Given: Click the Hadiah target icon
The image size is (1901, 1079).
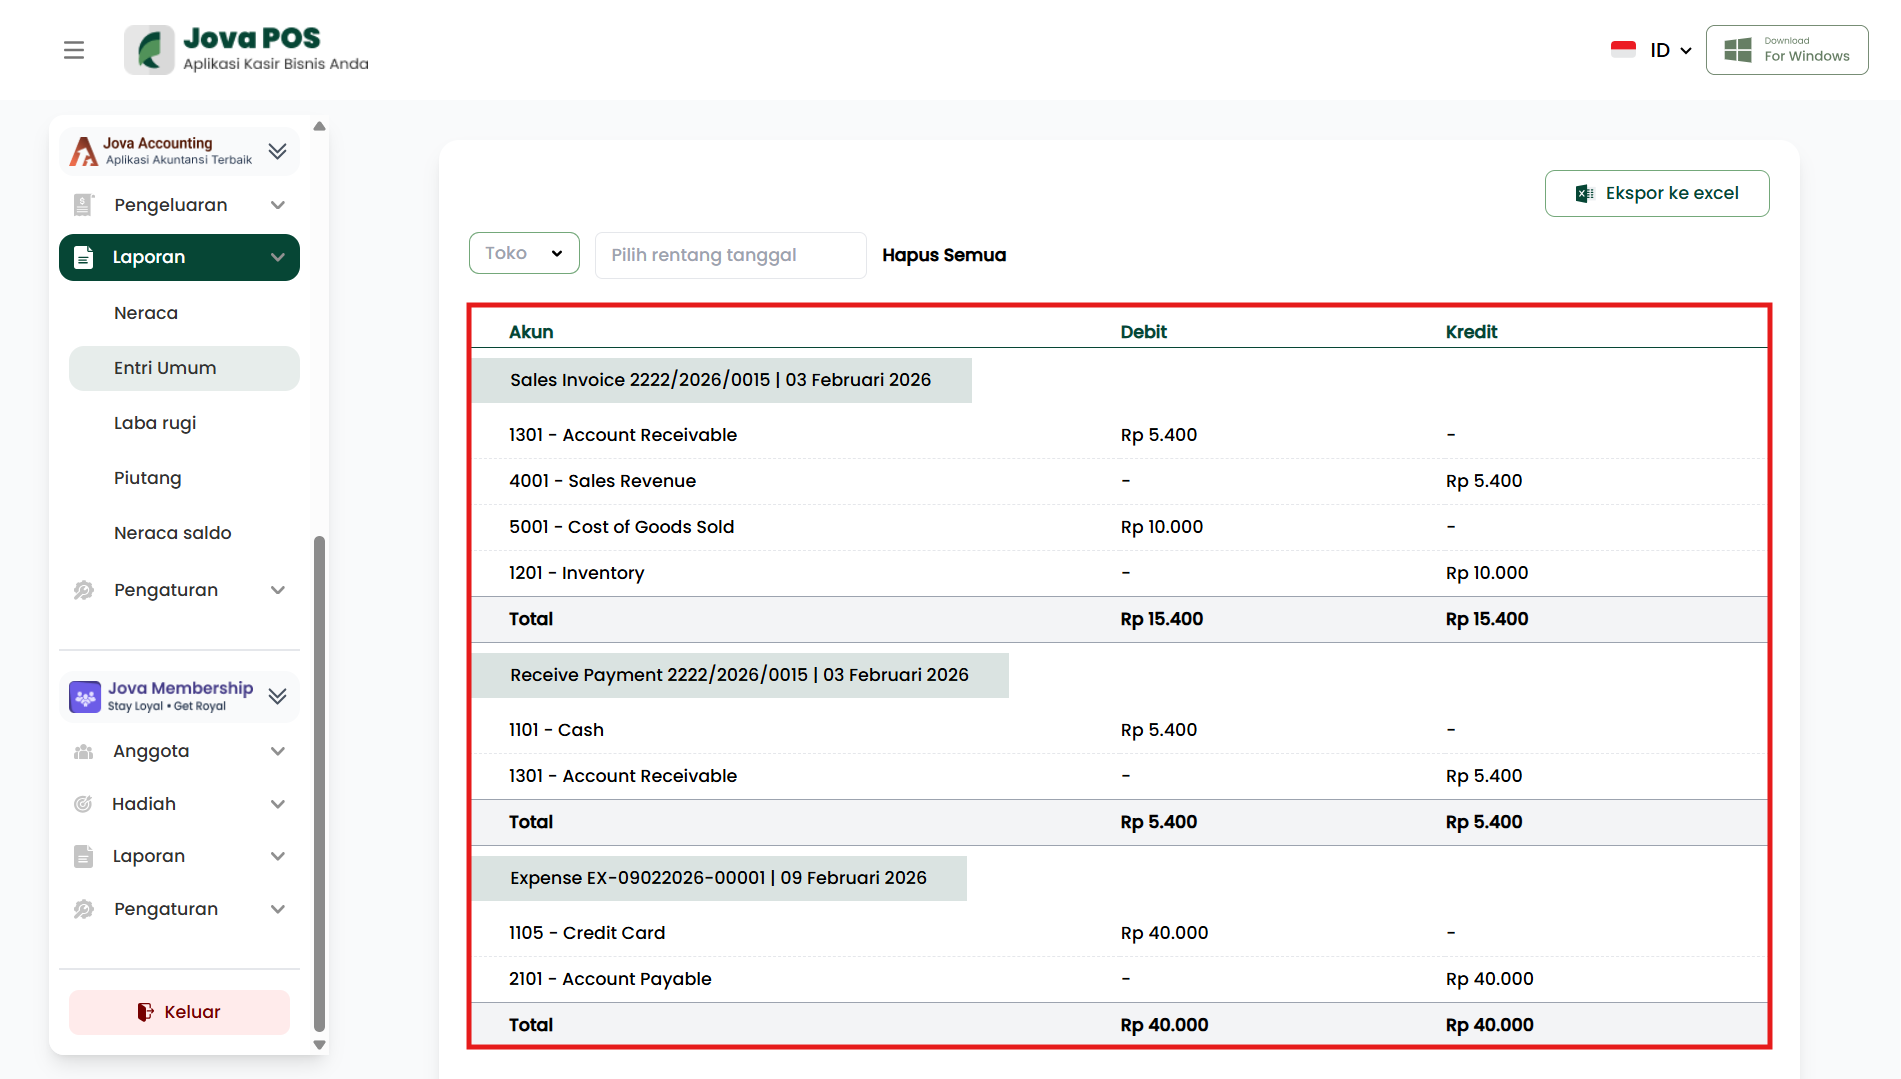Looking at the screenshot, I should [84, 804].
